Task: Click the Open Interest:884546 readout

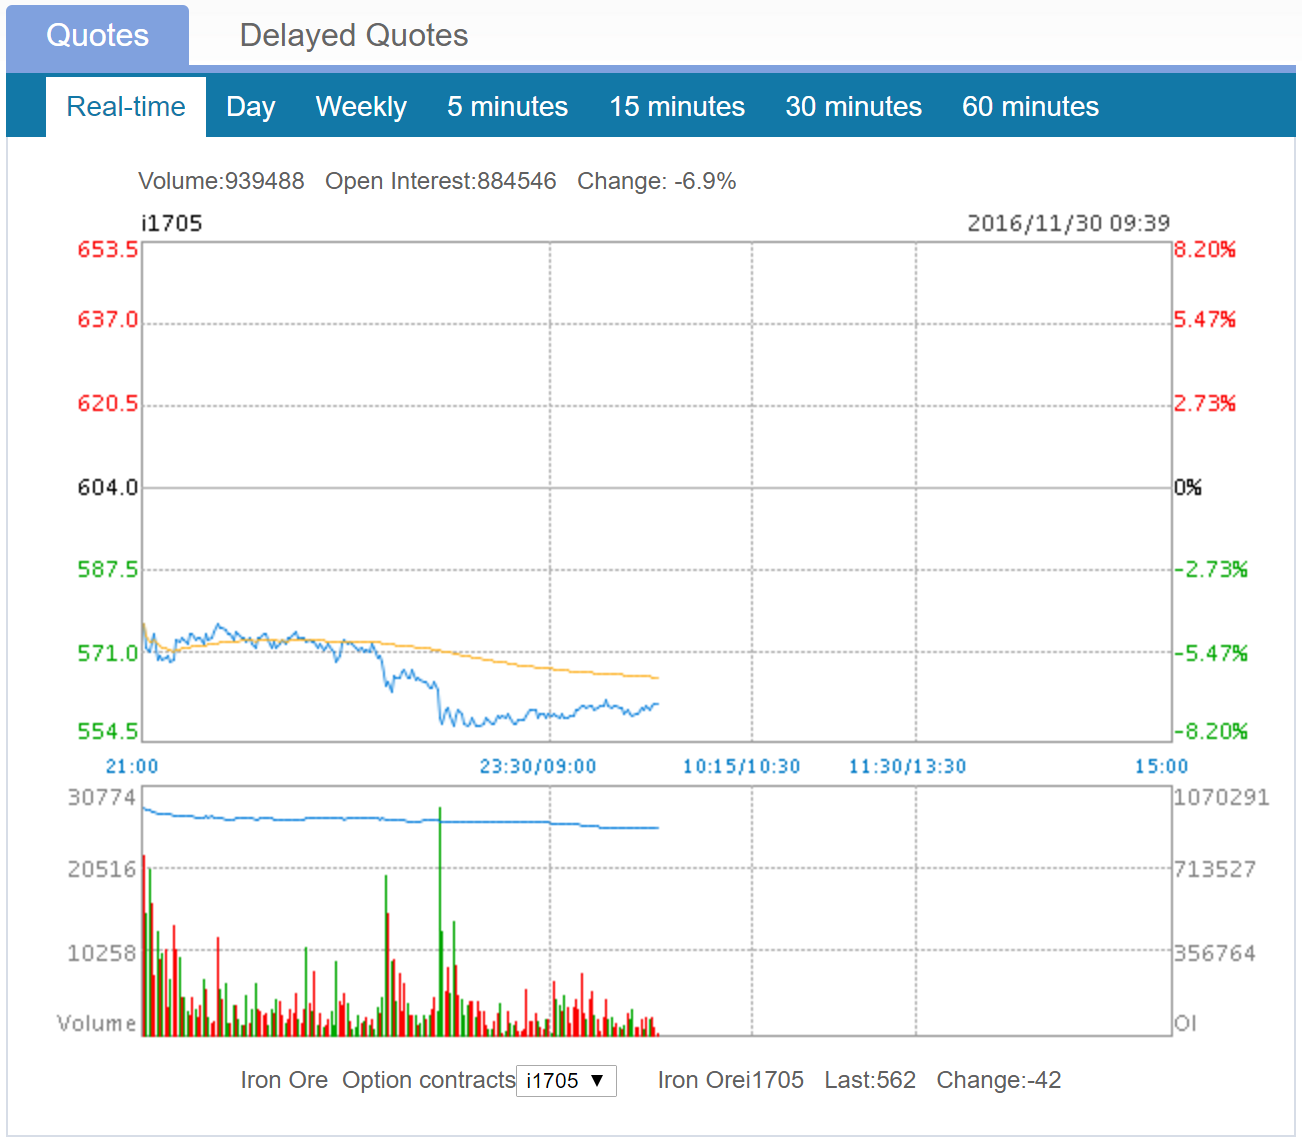Action: click(440, 181)
